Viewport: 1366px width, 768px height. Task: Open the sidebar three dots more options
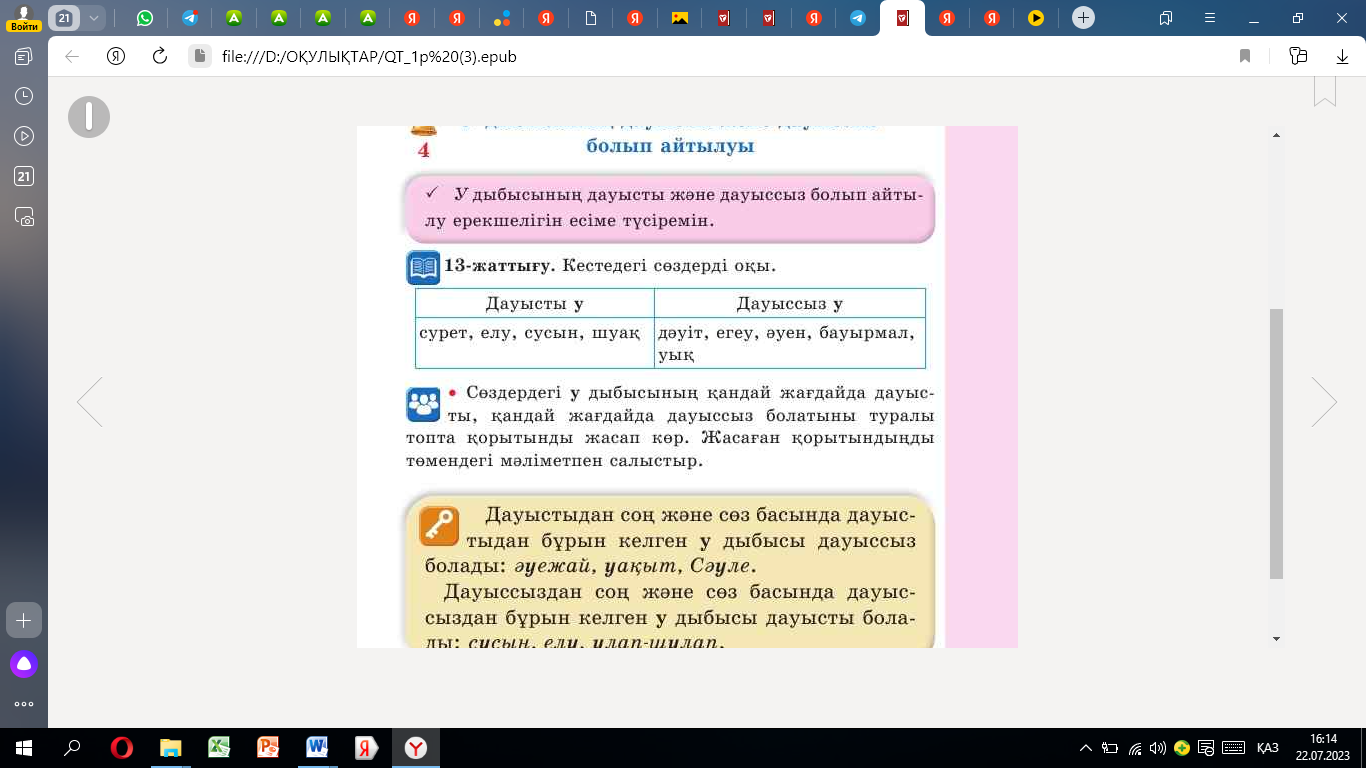coord(24,704)
